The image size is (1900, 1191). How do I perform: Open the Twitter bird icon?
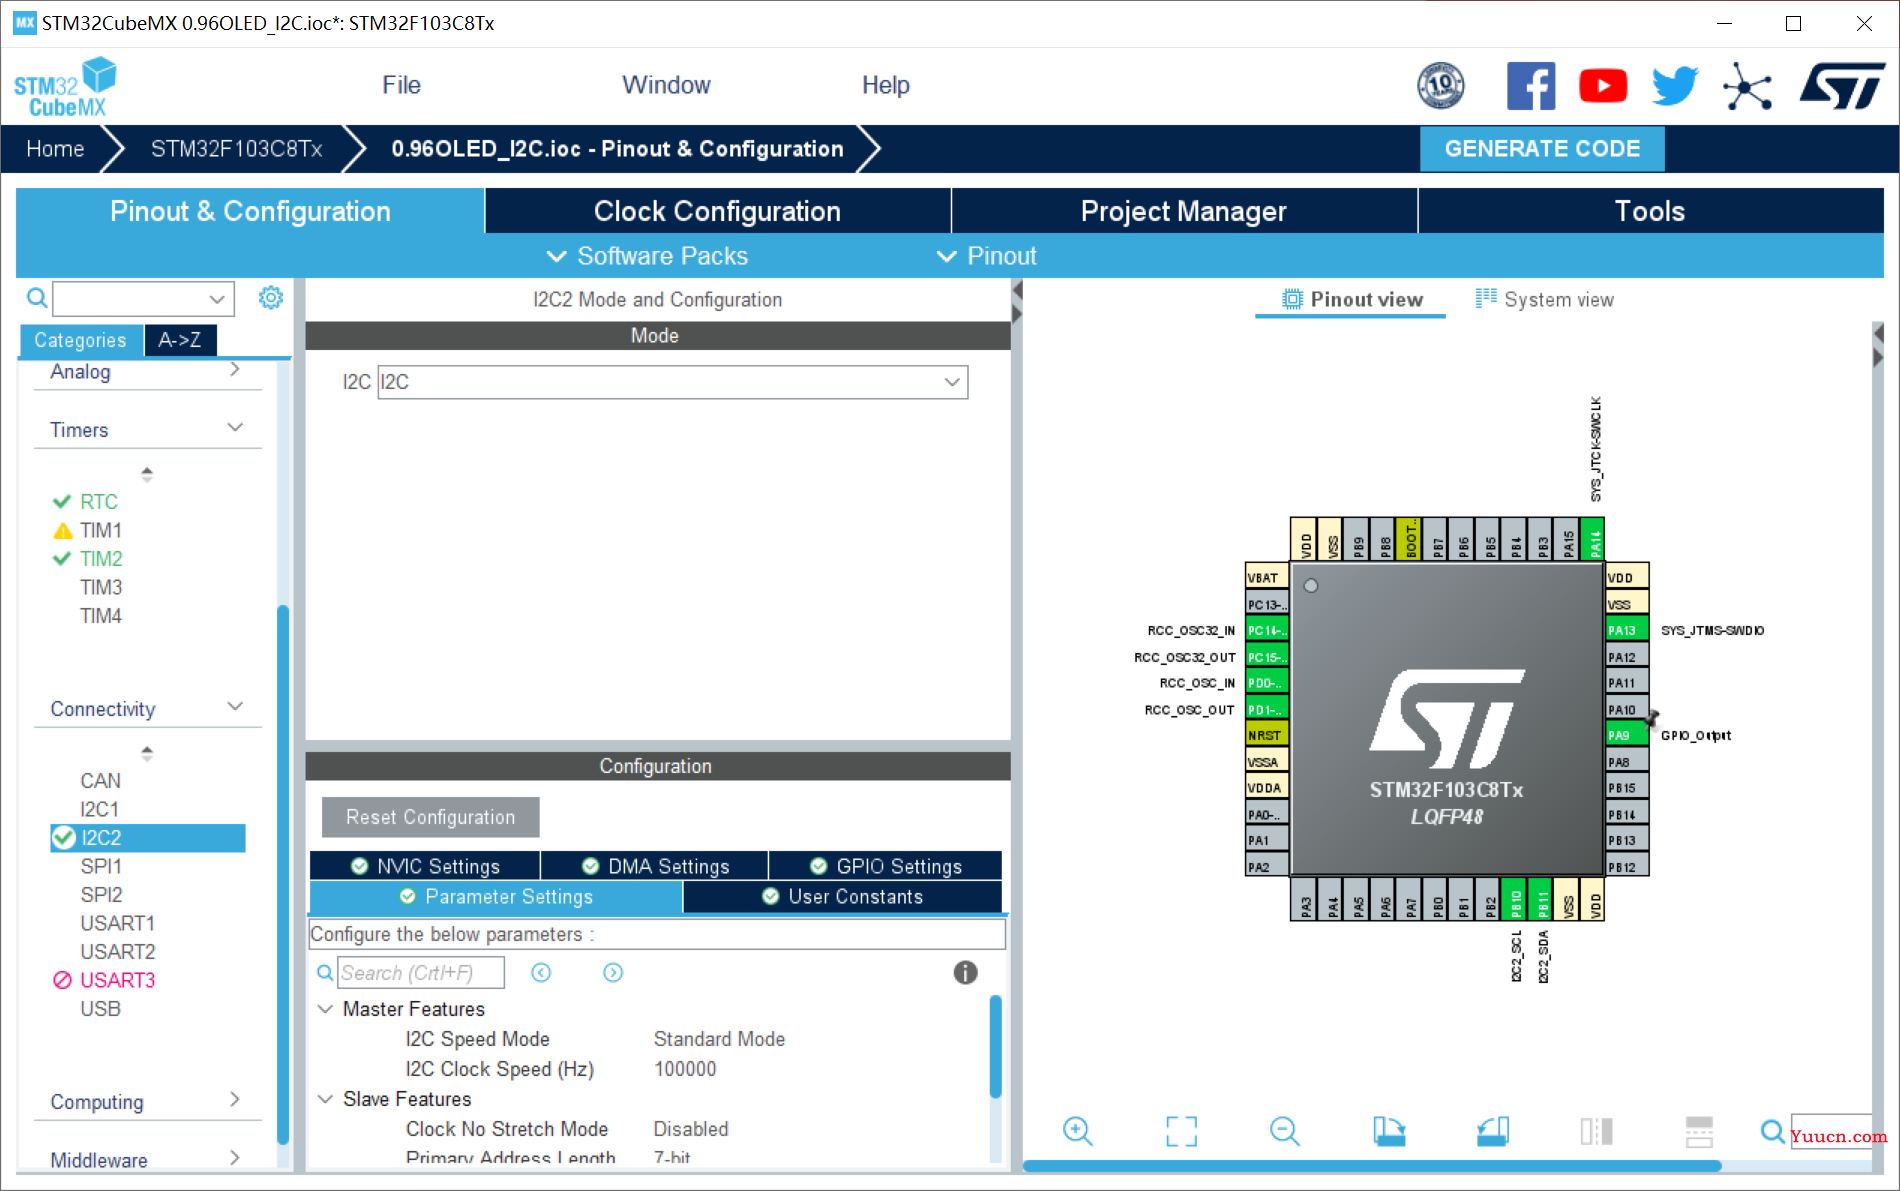pyautogui.click(x=1675, y=86)
